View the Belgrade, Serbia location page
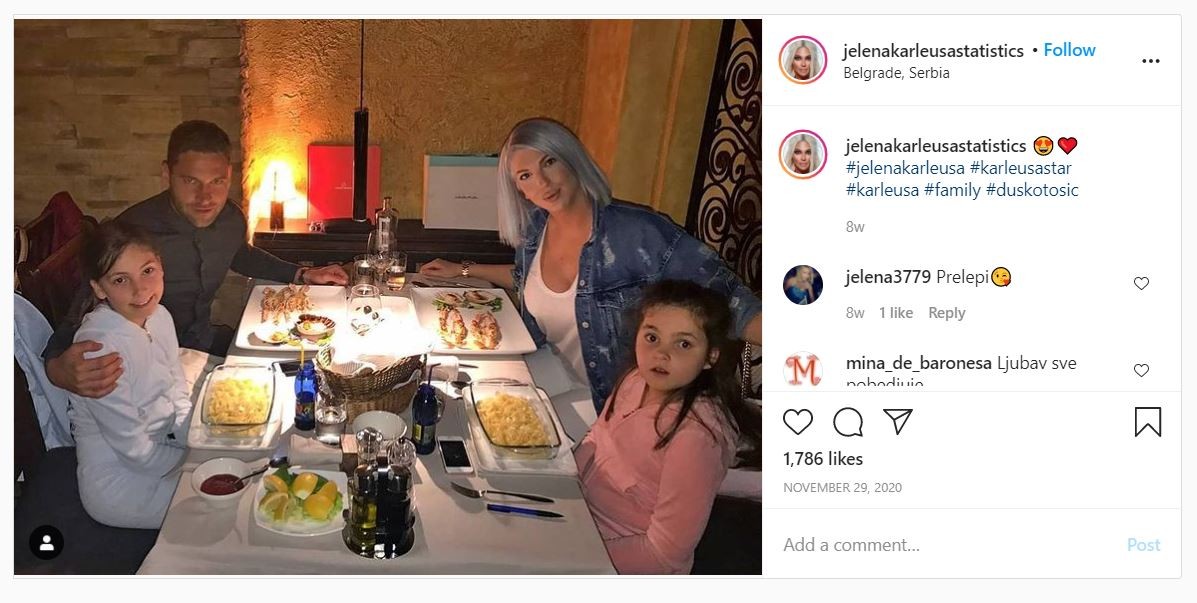 click(896, 73)
